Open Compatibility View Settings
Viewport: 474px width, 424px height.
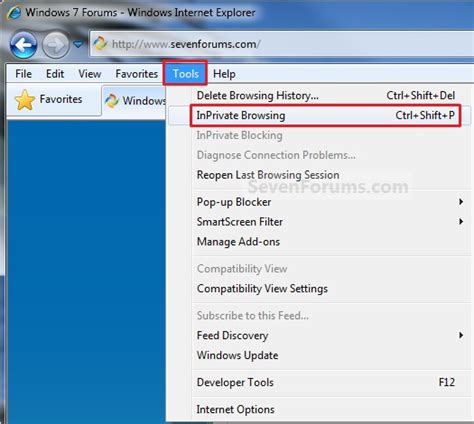(x=320, y=289)
